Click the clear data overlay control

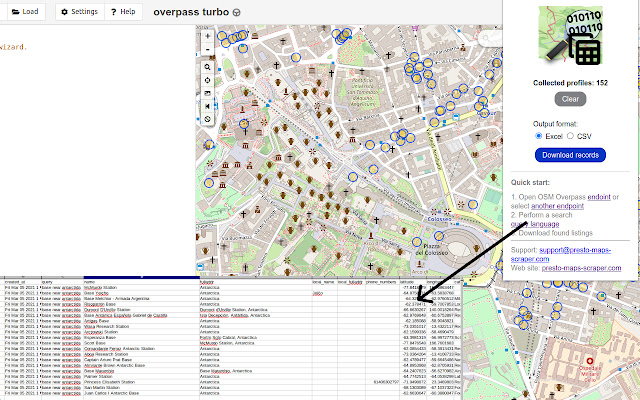207,119
